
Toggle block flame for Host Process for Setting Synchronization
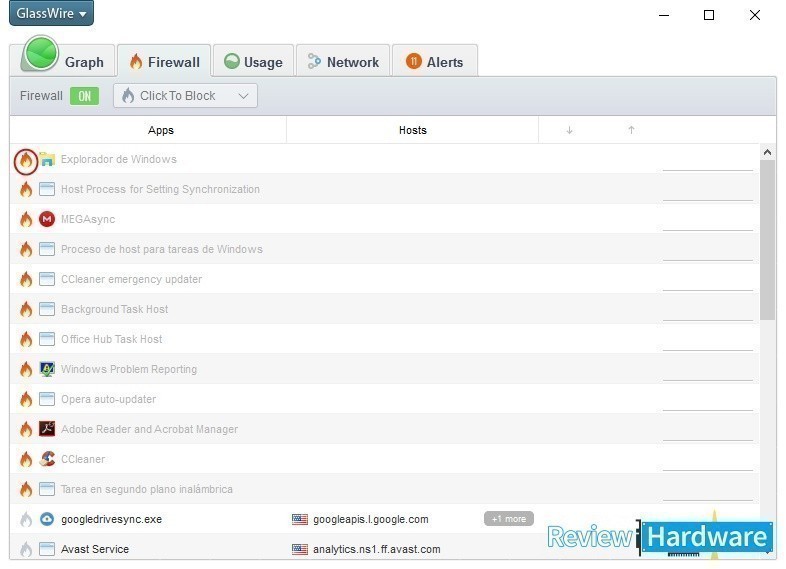(x=26, y=189)
